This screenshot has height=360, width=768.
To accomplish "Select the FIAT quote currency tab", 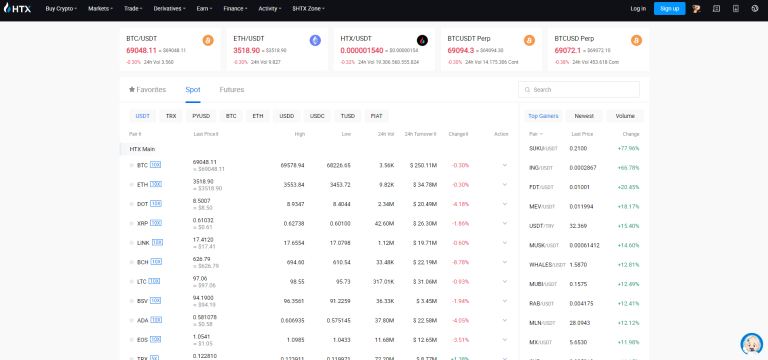I will pos(377,116).
